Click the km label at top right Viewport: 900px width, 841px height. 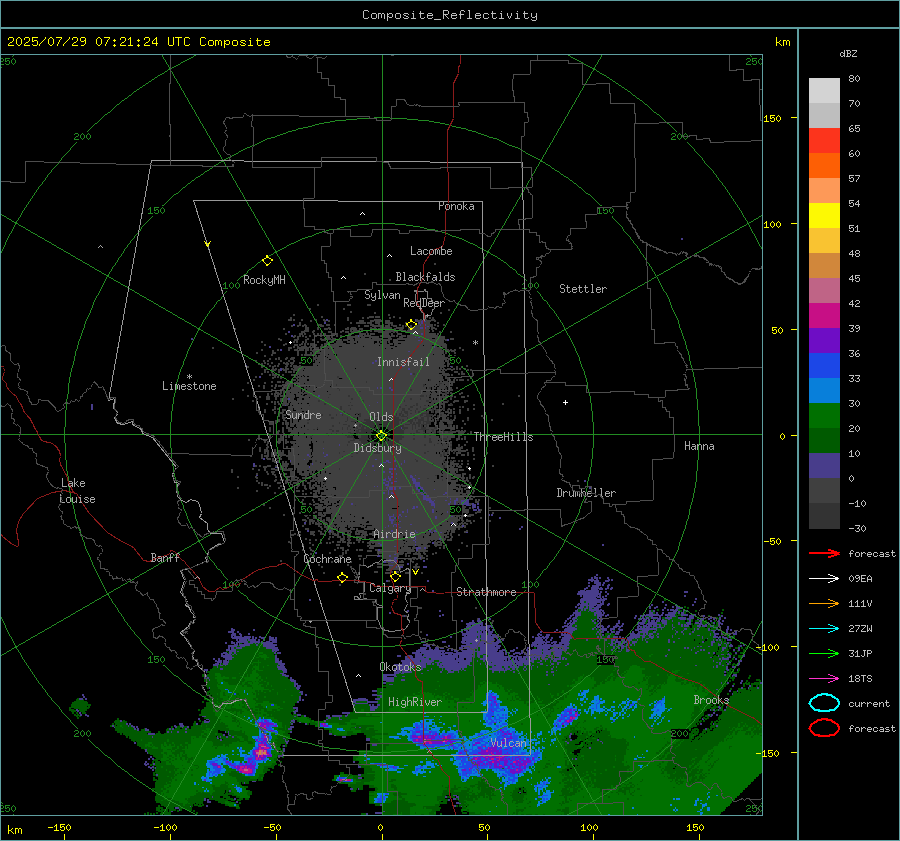pos(782,42)
